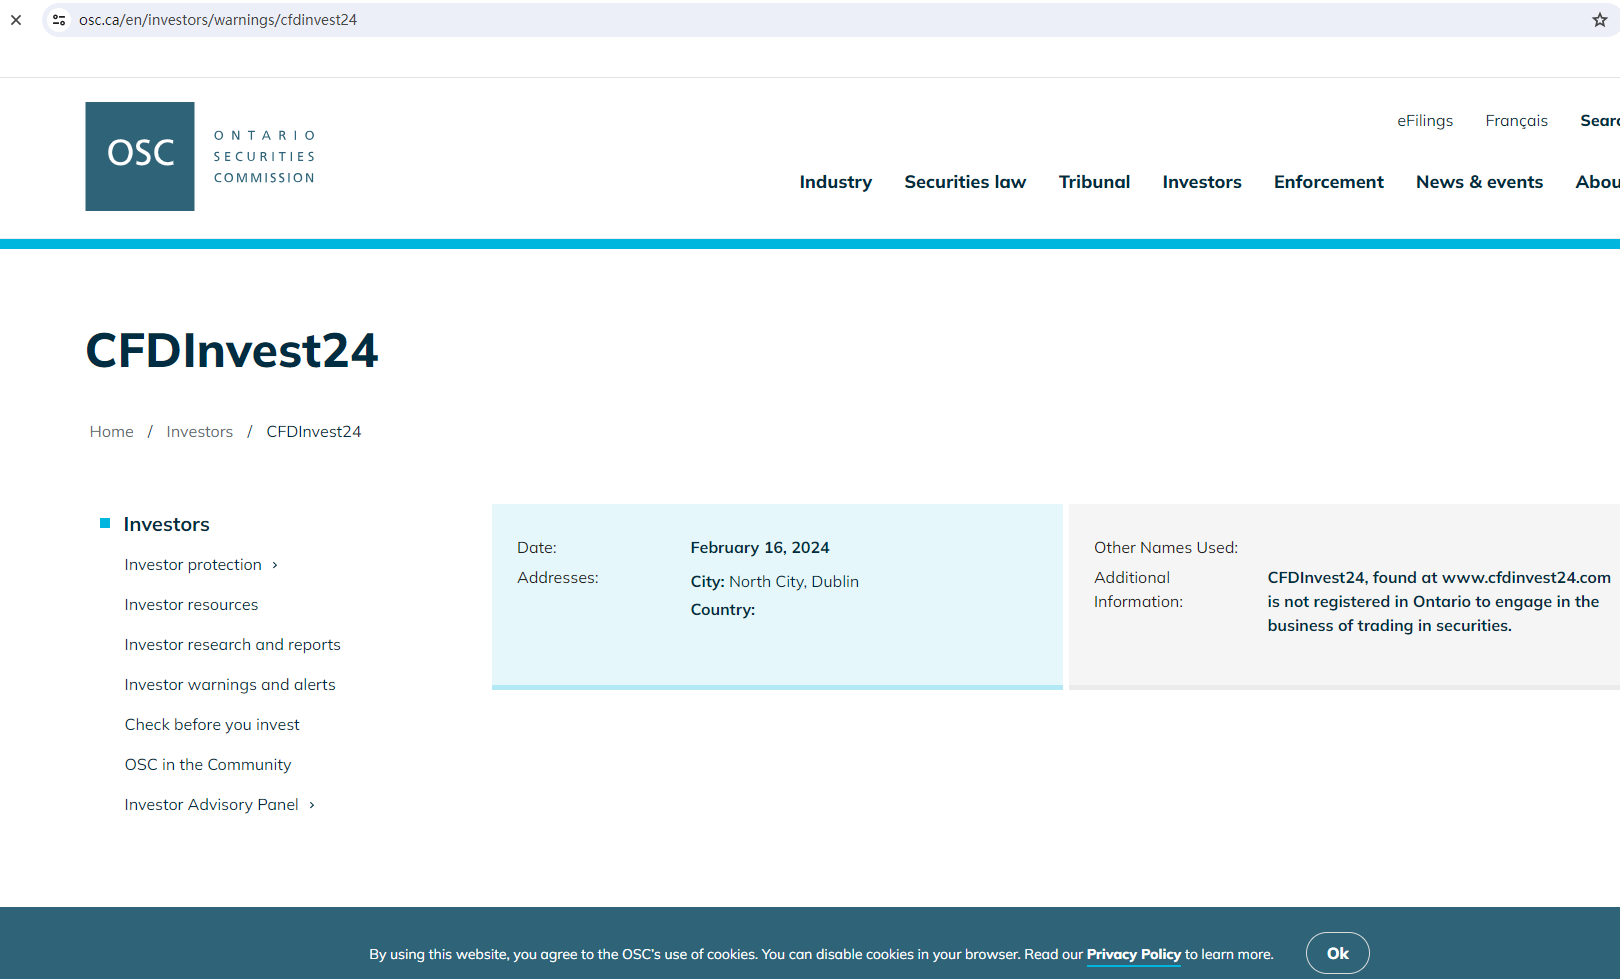Switch language to Français
The height and width of the screenshot is (979, 1620).
1516,121
